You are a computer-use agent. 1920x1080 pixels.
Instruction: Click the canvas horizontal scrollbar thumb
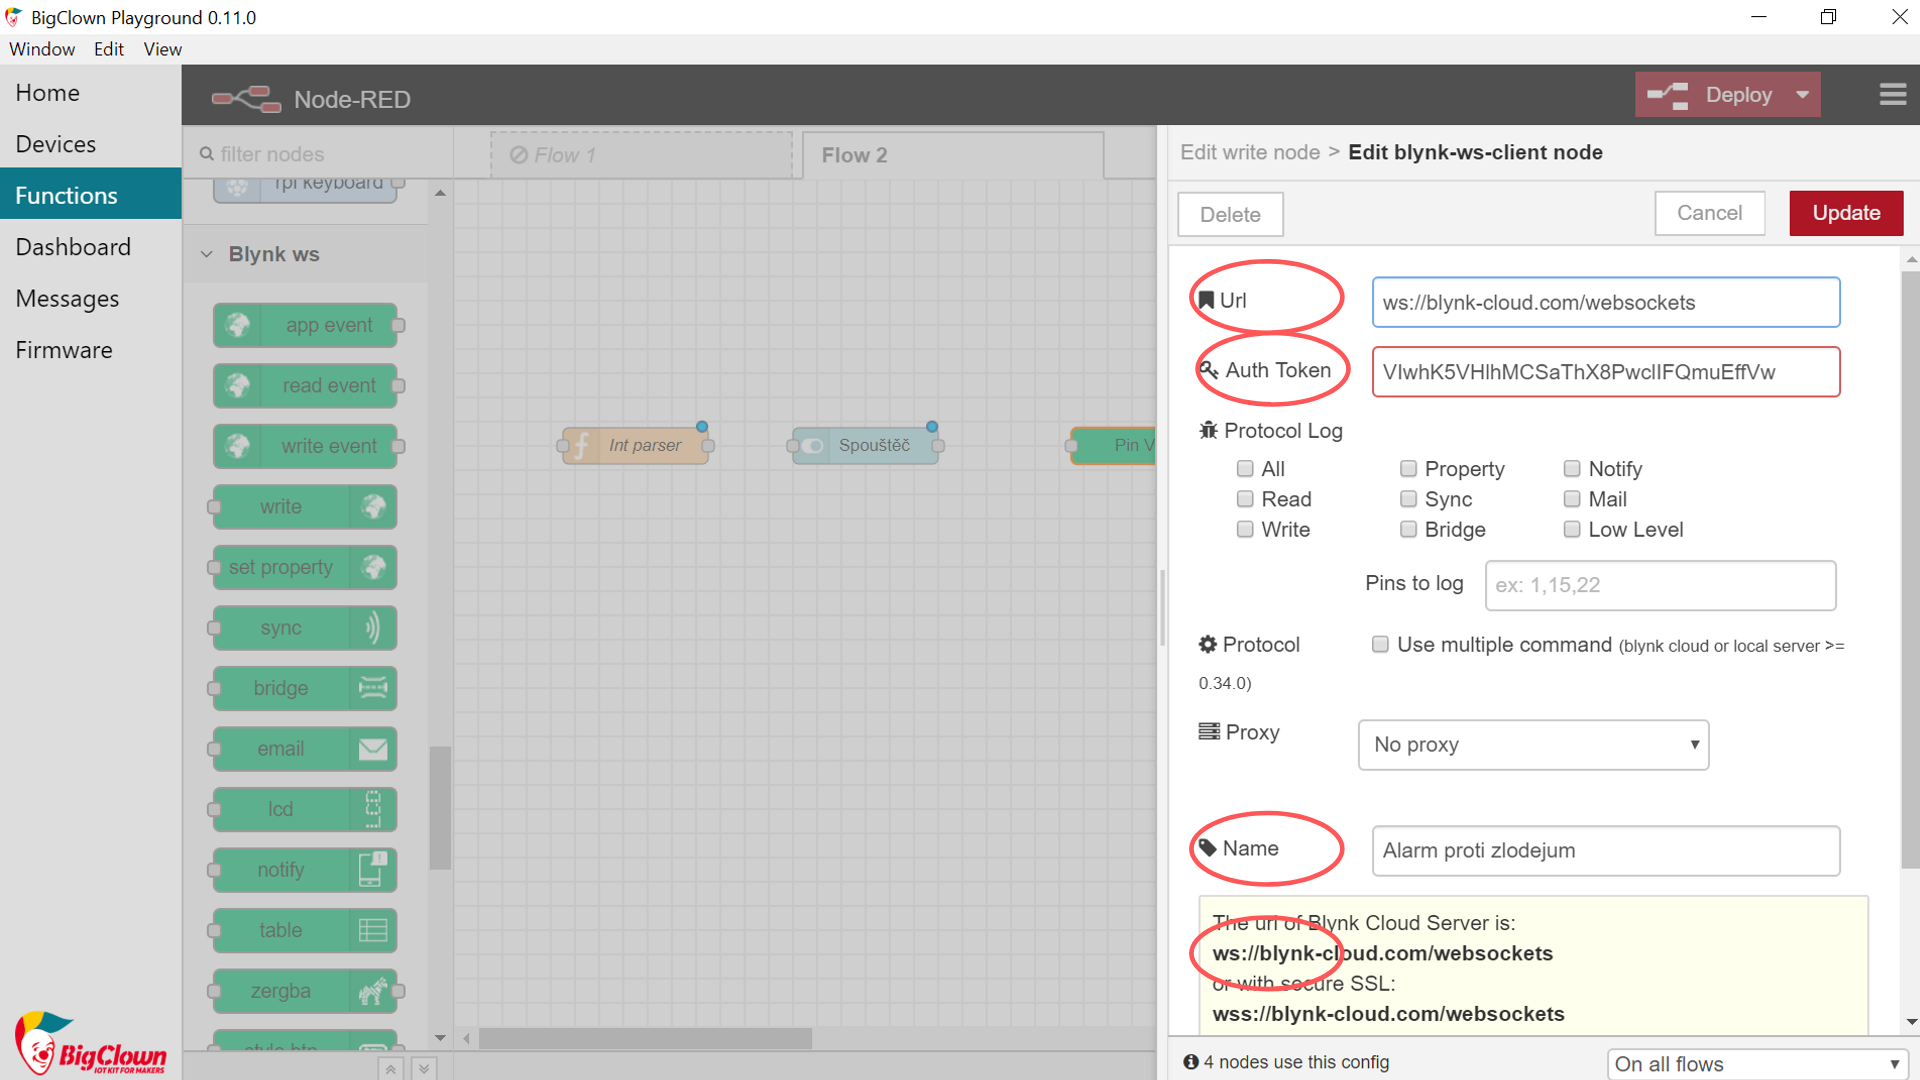(645, 1039)
